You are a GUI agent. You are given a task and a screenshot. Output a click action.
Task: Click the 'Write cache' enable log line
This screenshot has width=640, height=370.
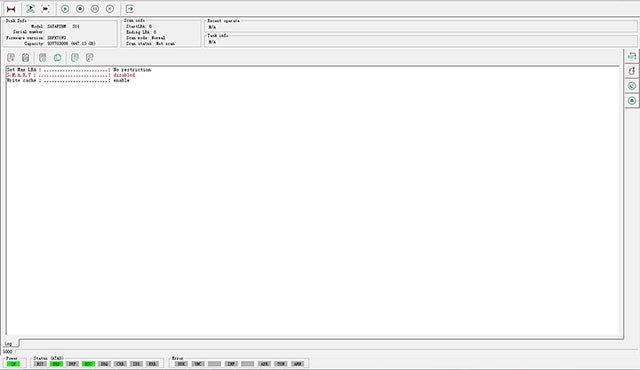tap(68, 80)
